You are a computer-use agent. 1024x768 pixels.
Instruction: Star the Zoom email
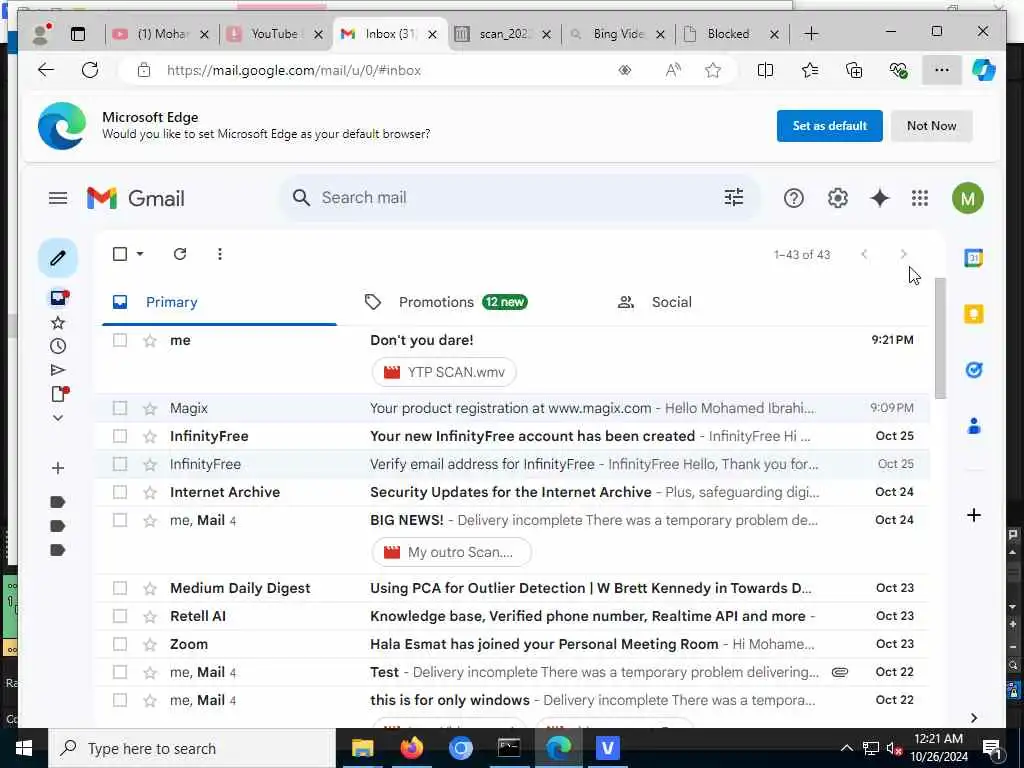coord(150,645)
